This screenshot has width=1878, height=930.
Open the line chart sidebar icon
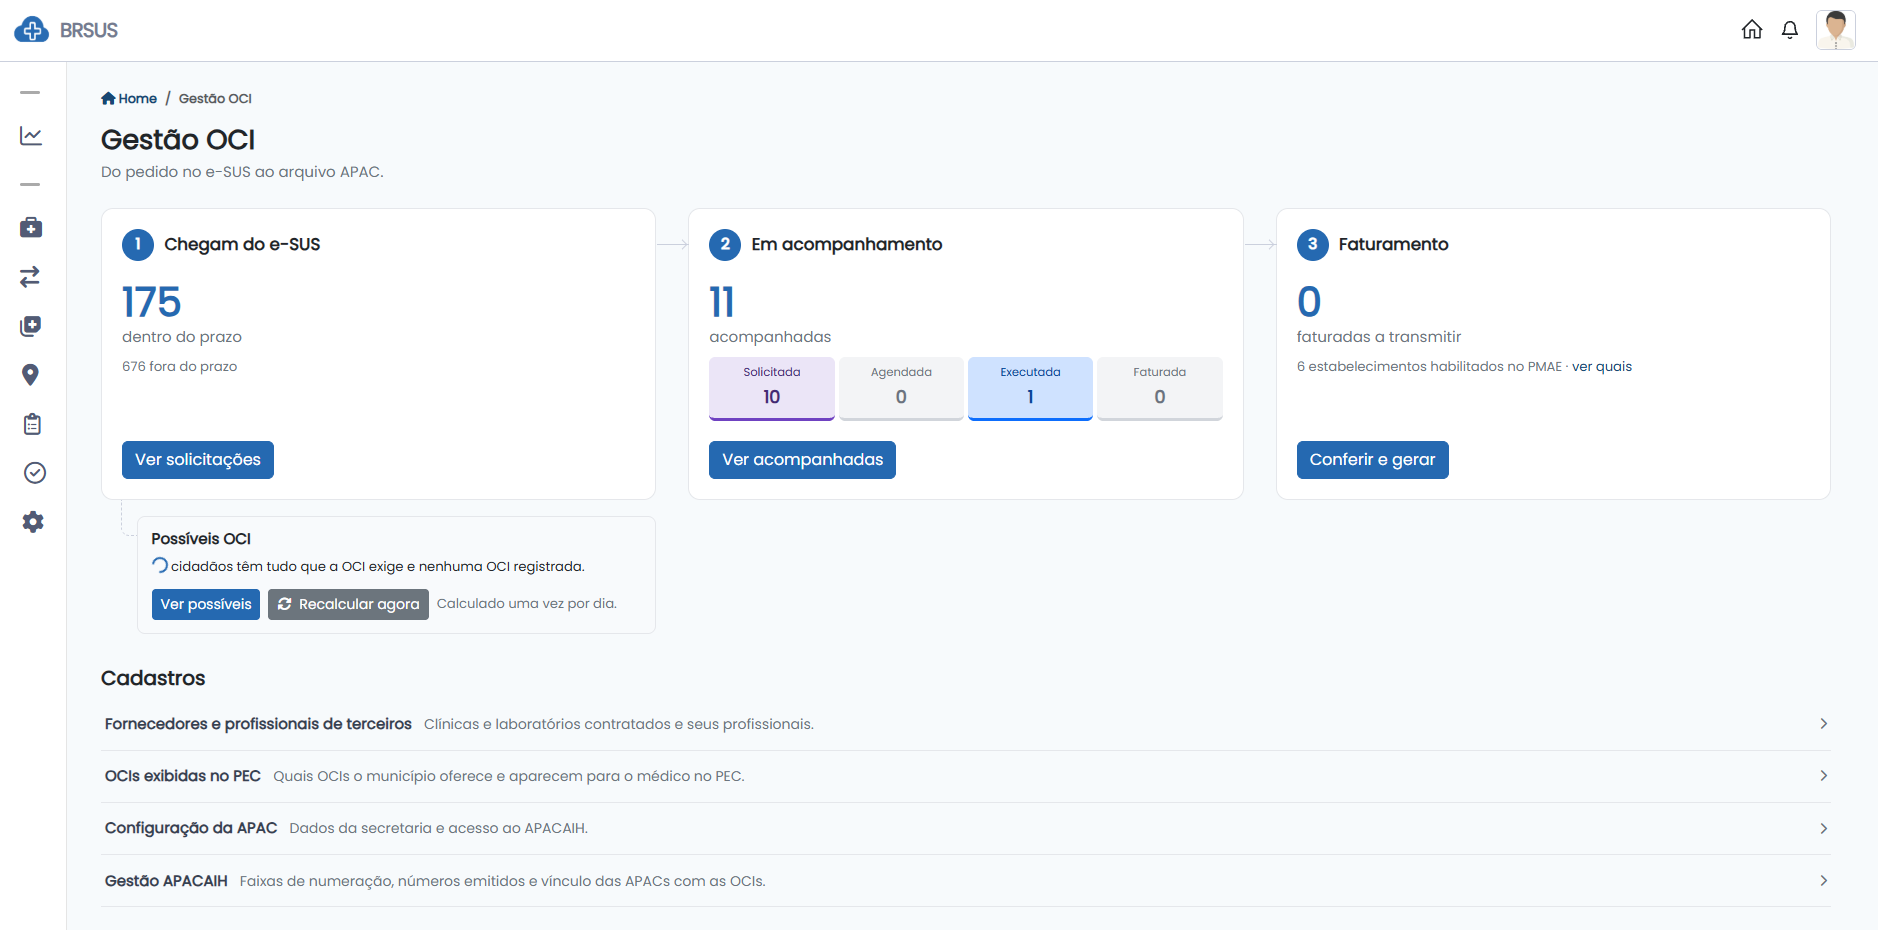(x=31, y=136)
